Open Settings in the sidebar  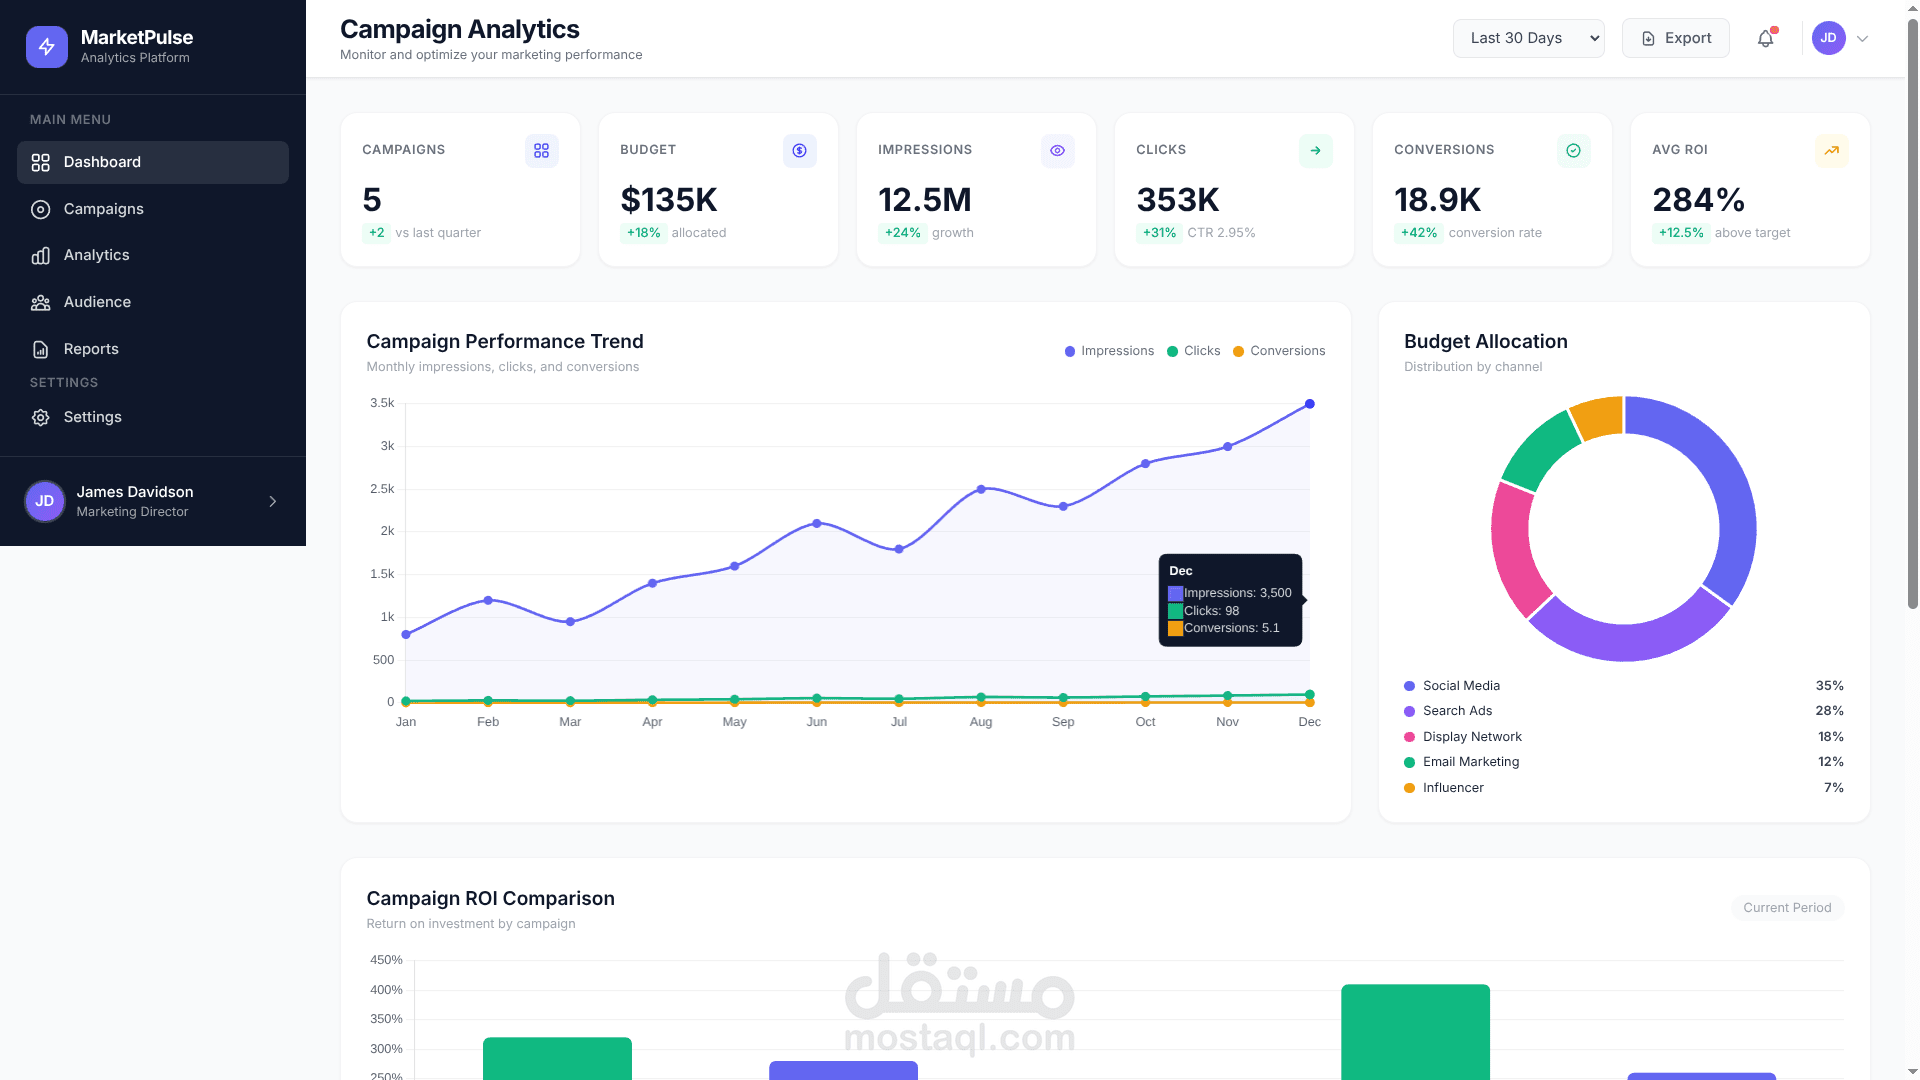coord(153,417)
